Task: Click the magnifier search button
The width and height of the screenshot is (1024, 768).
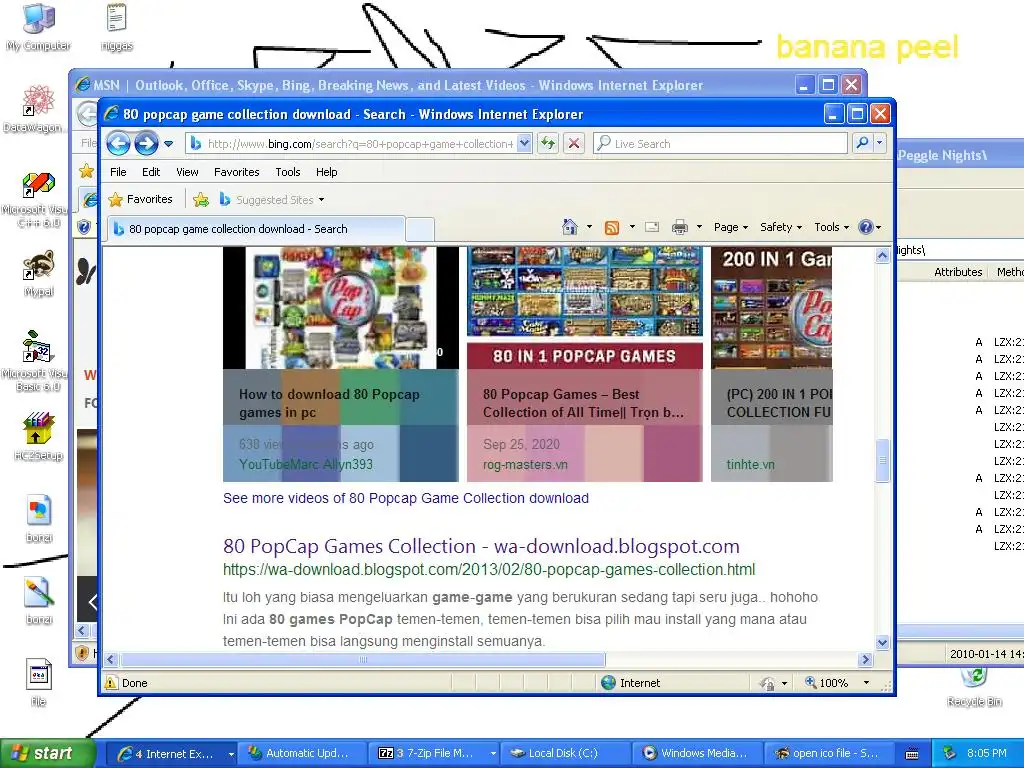Action: coord(862,143)
